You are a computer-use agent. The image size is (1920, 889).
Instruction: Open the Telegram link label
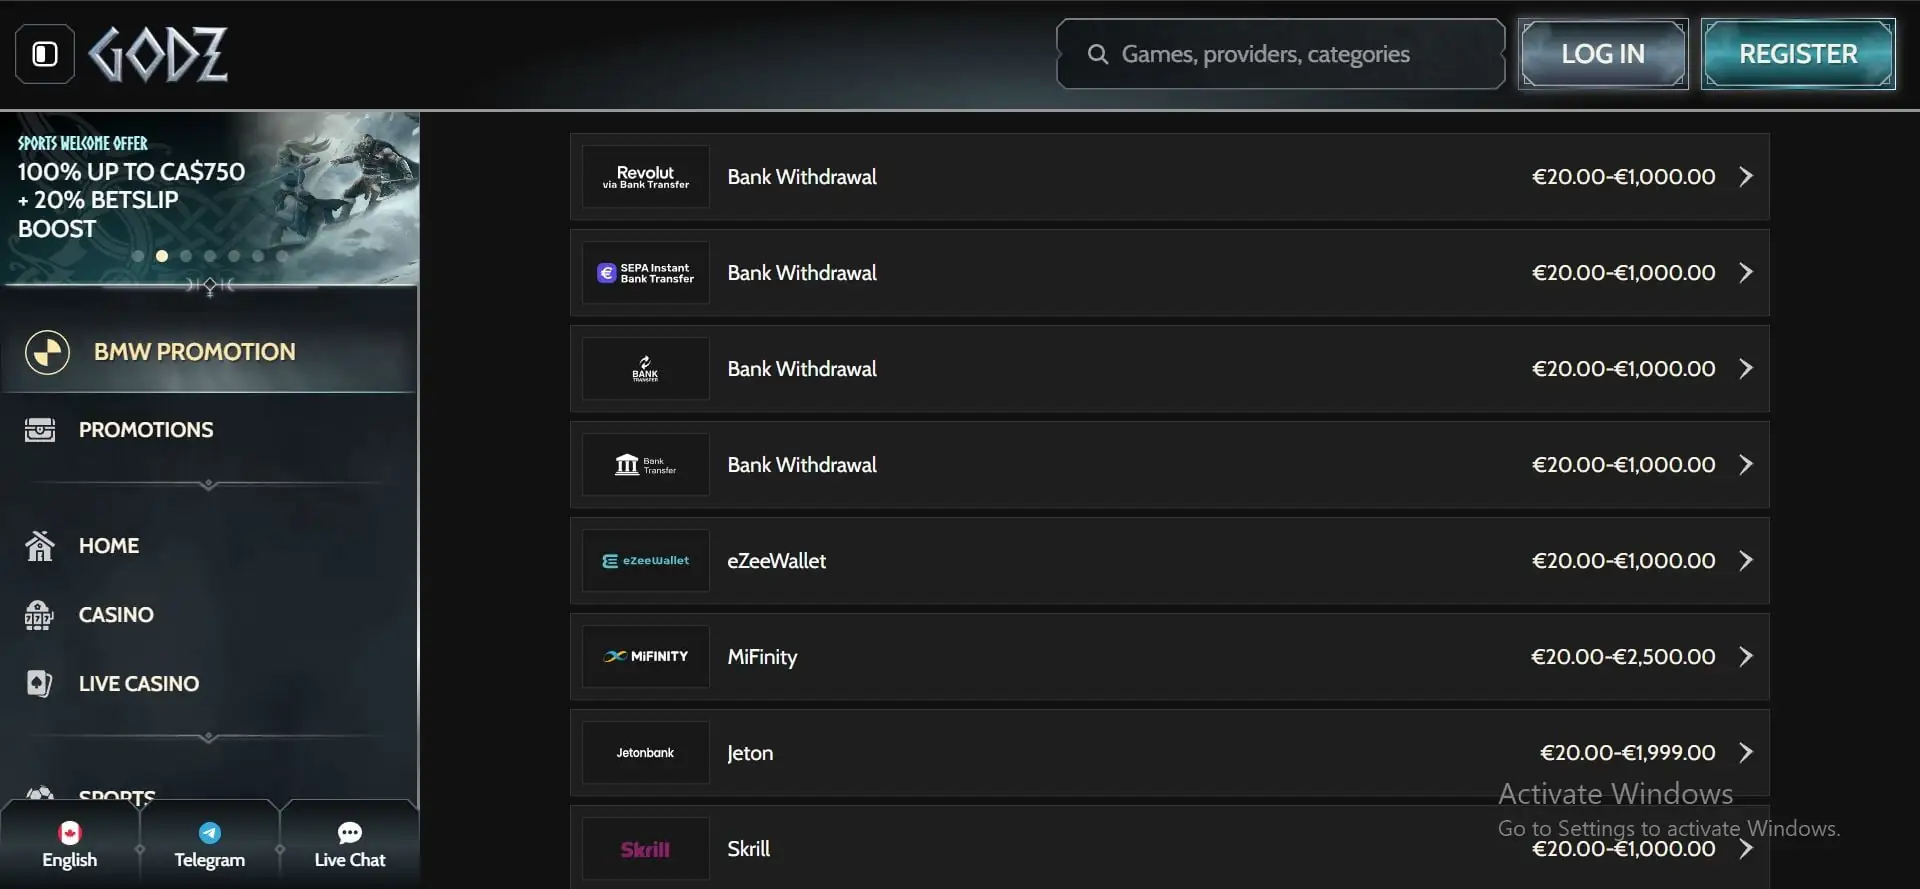click(210, 860)
